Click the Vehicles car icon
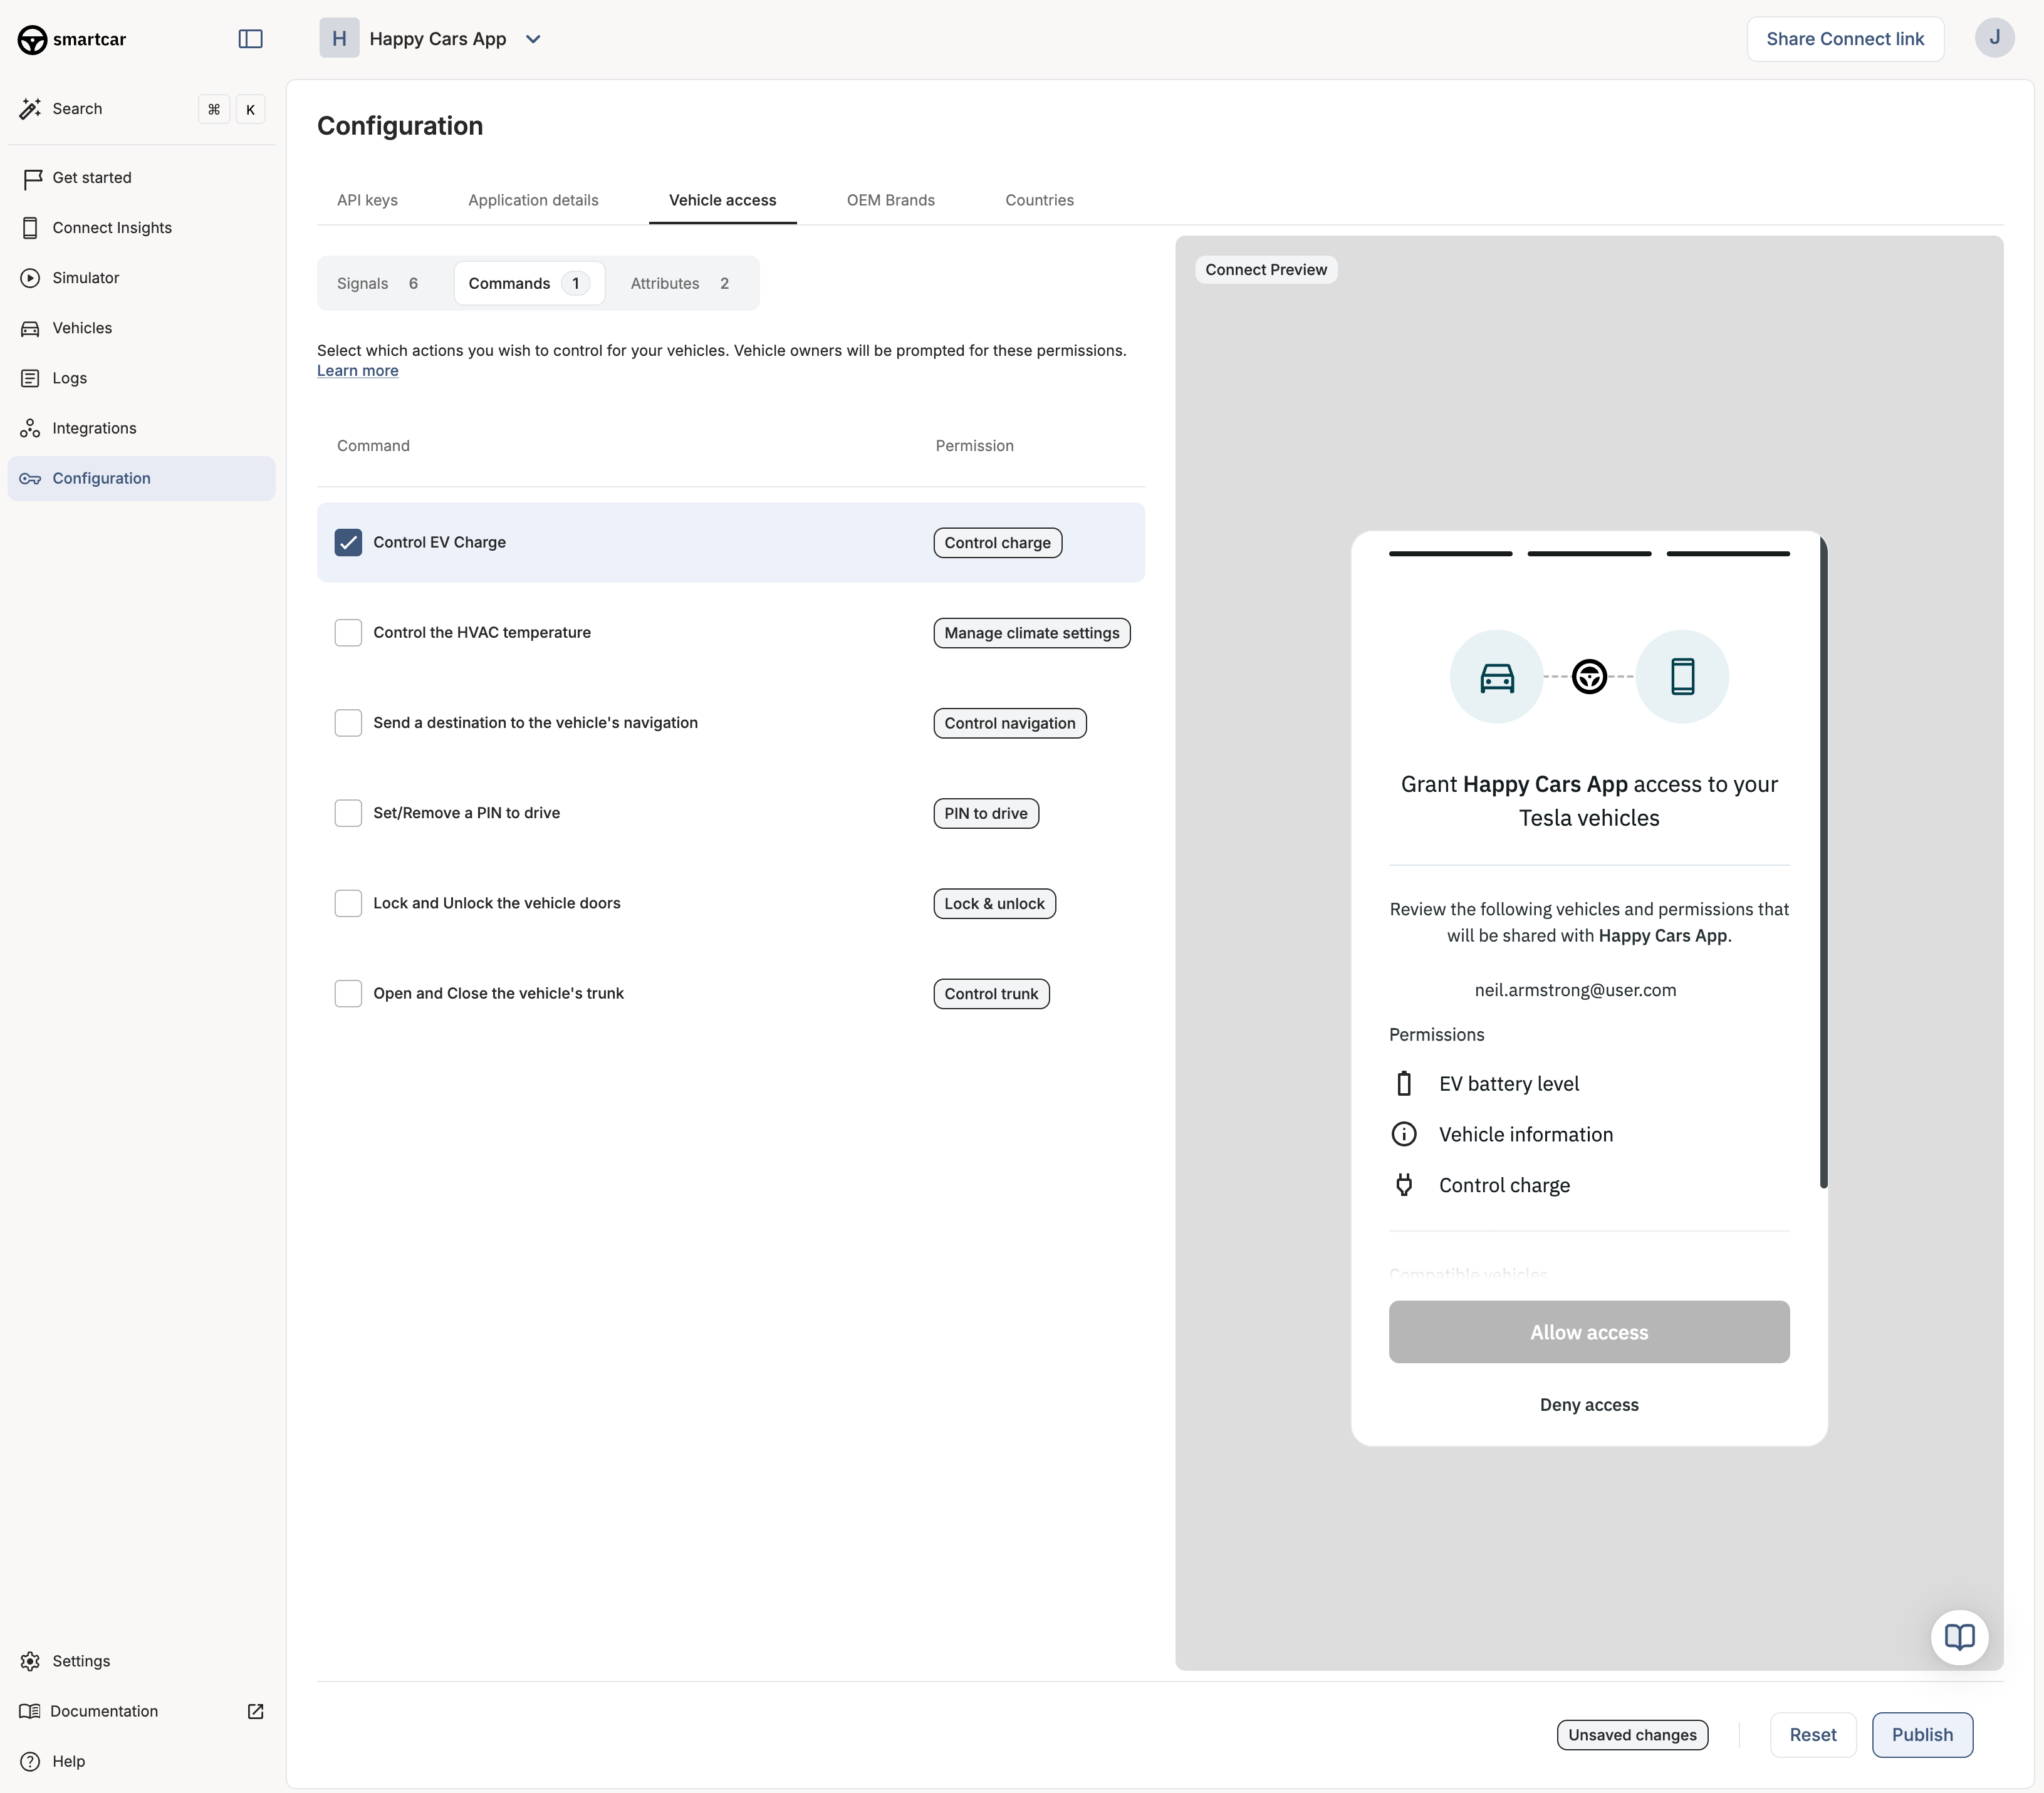The height and width of the screenshot is (1793, 2044). (30, 328)
